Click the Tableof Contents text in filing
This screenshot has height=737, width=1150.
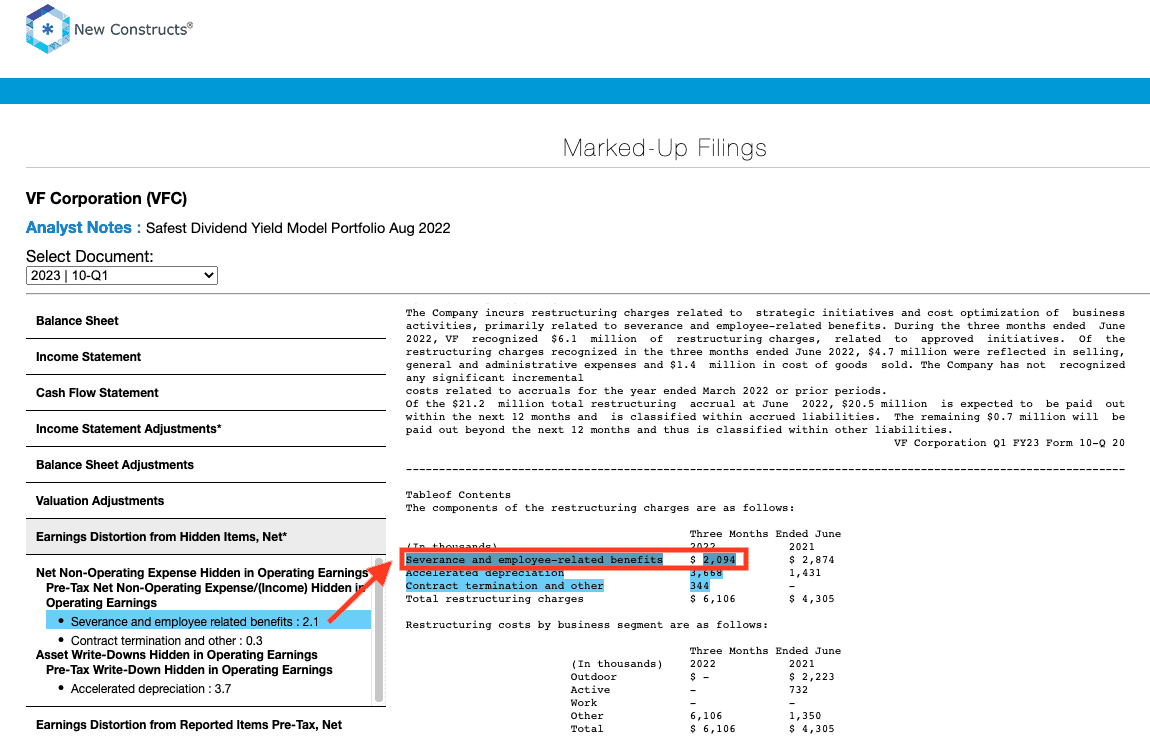[x=458, y=495]
